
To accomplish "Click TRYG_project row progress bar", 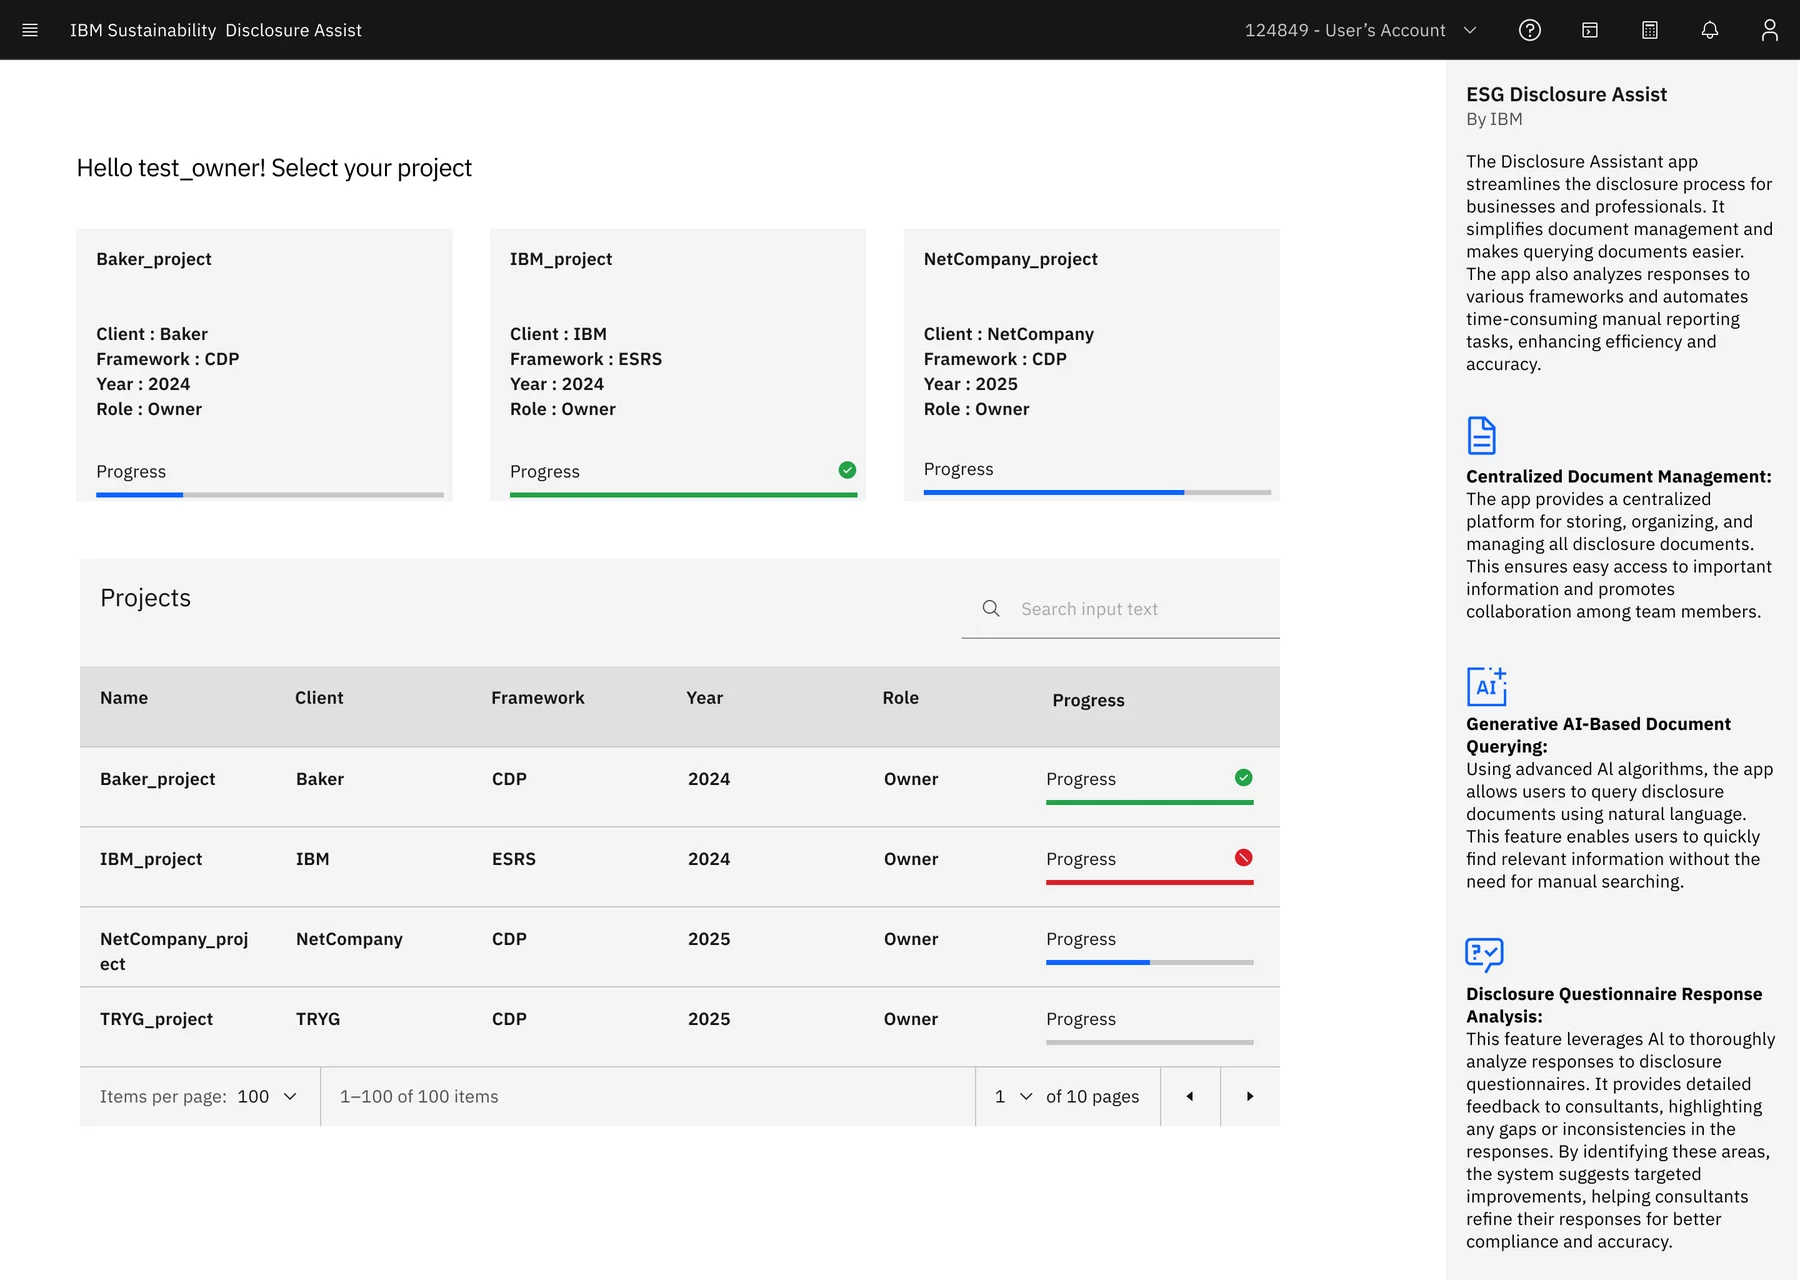I will coord(1150,1042).
